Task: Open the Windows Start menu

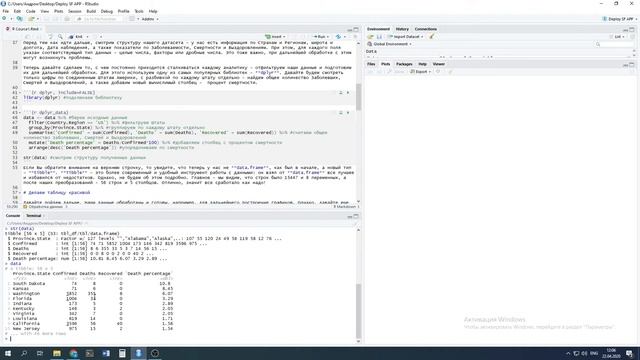Action: (8, 353)
